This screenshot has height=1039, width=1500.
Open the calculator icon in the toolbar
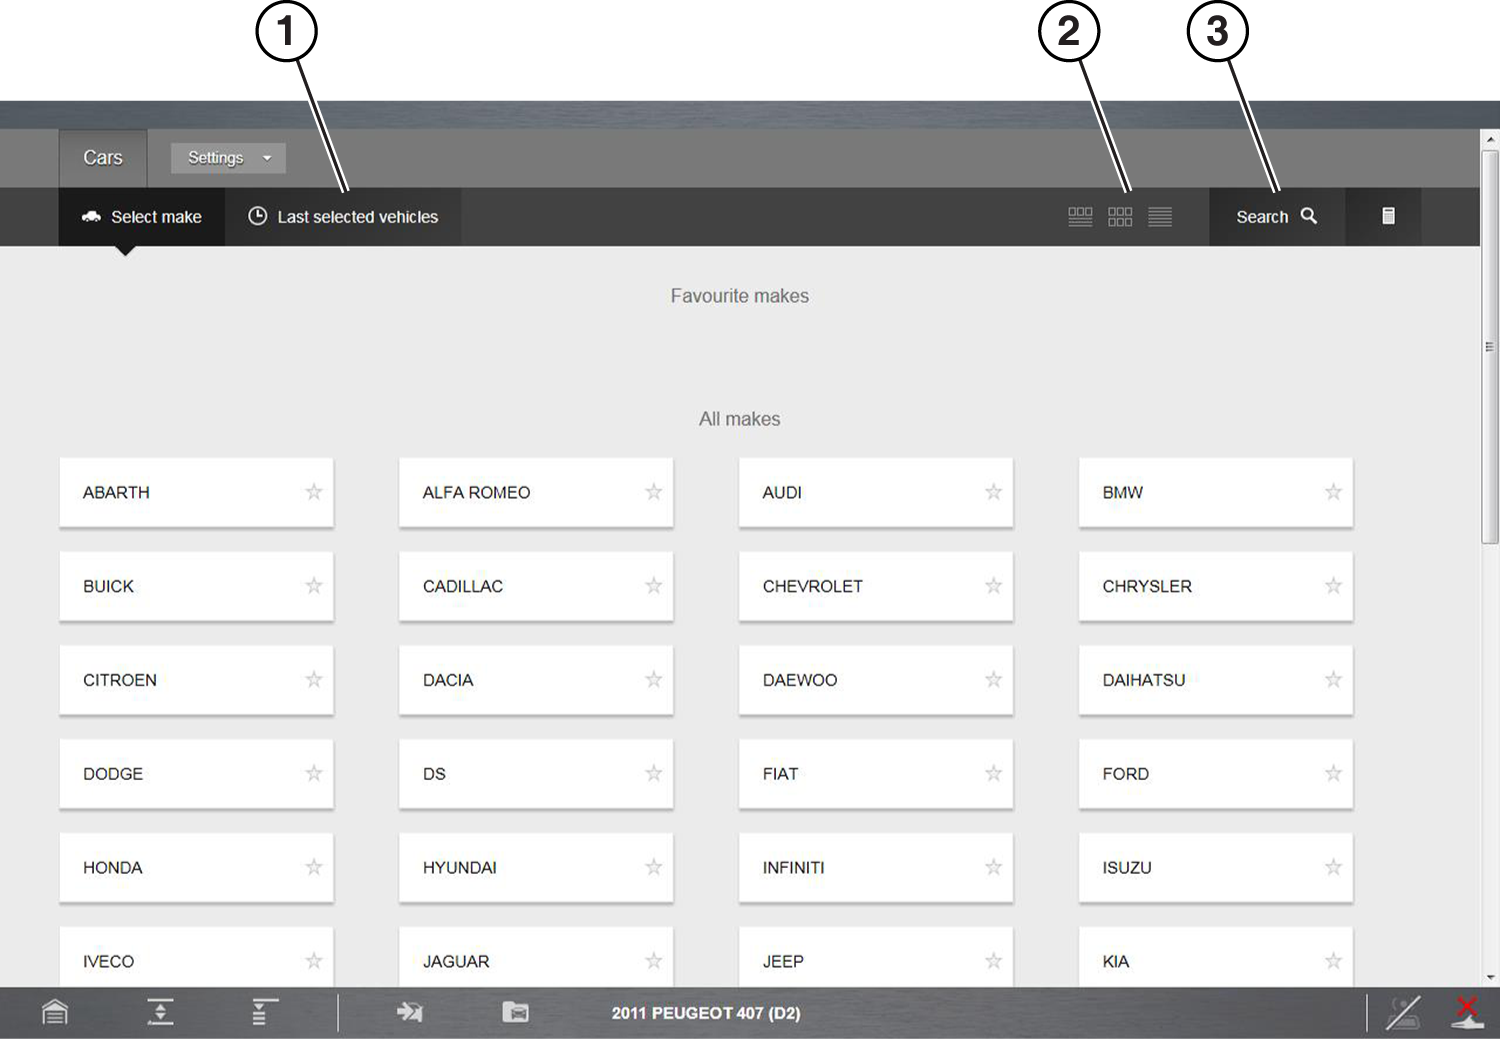point(1388,216)
